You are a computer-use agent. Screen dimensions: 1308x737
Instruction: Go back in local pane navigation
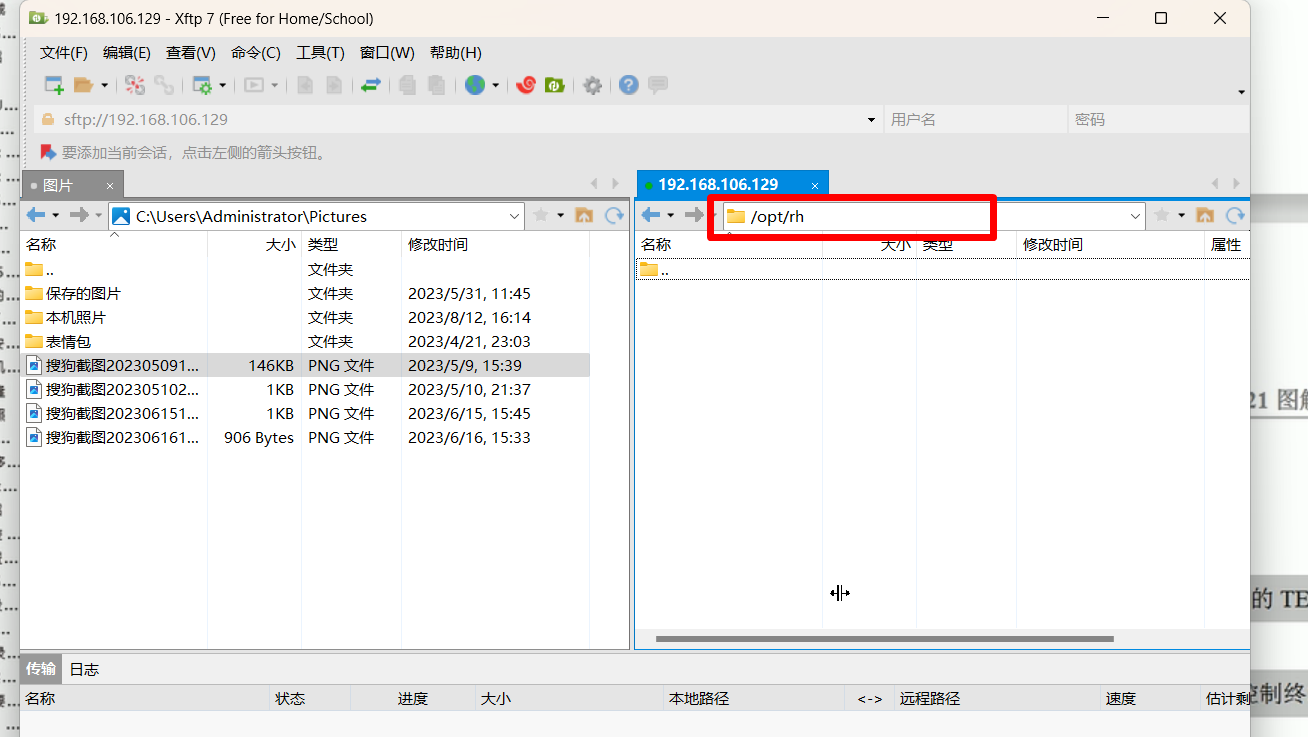pyautogui.click(x=35, y=215)
